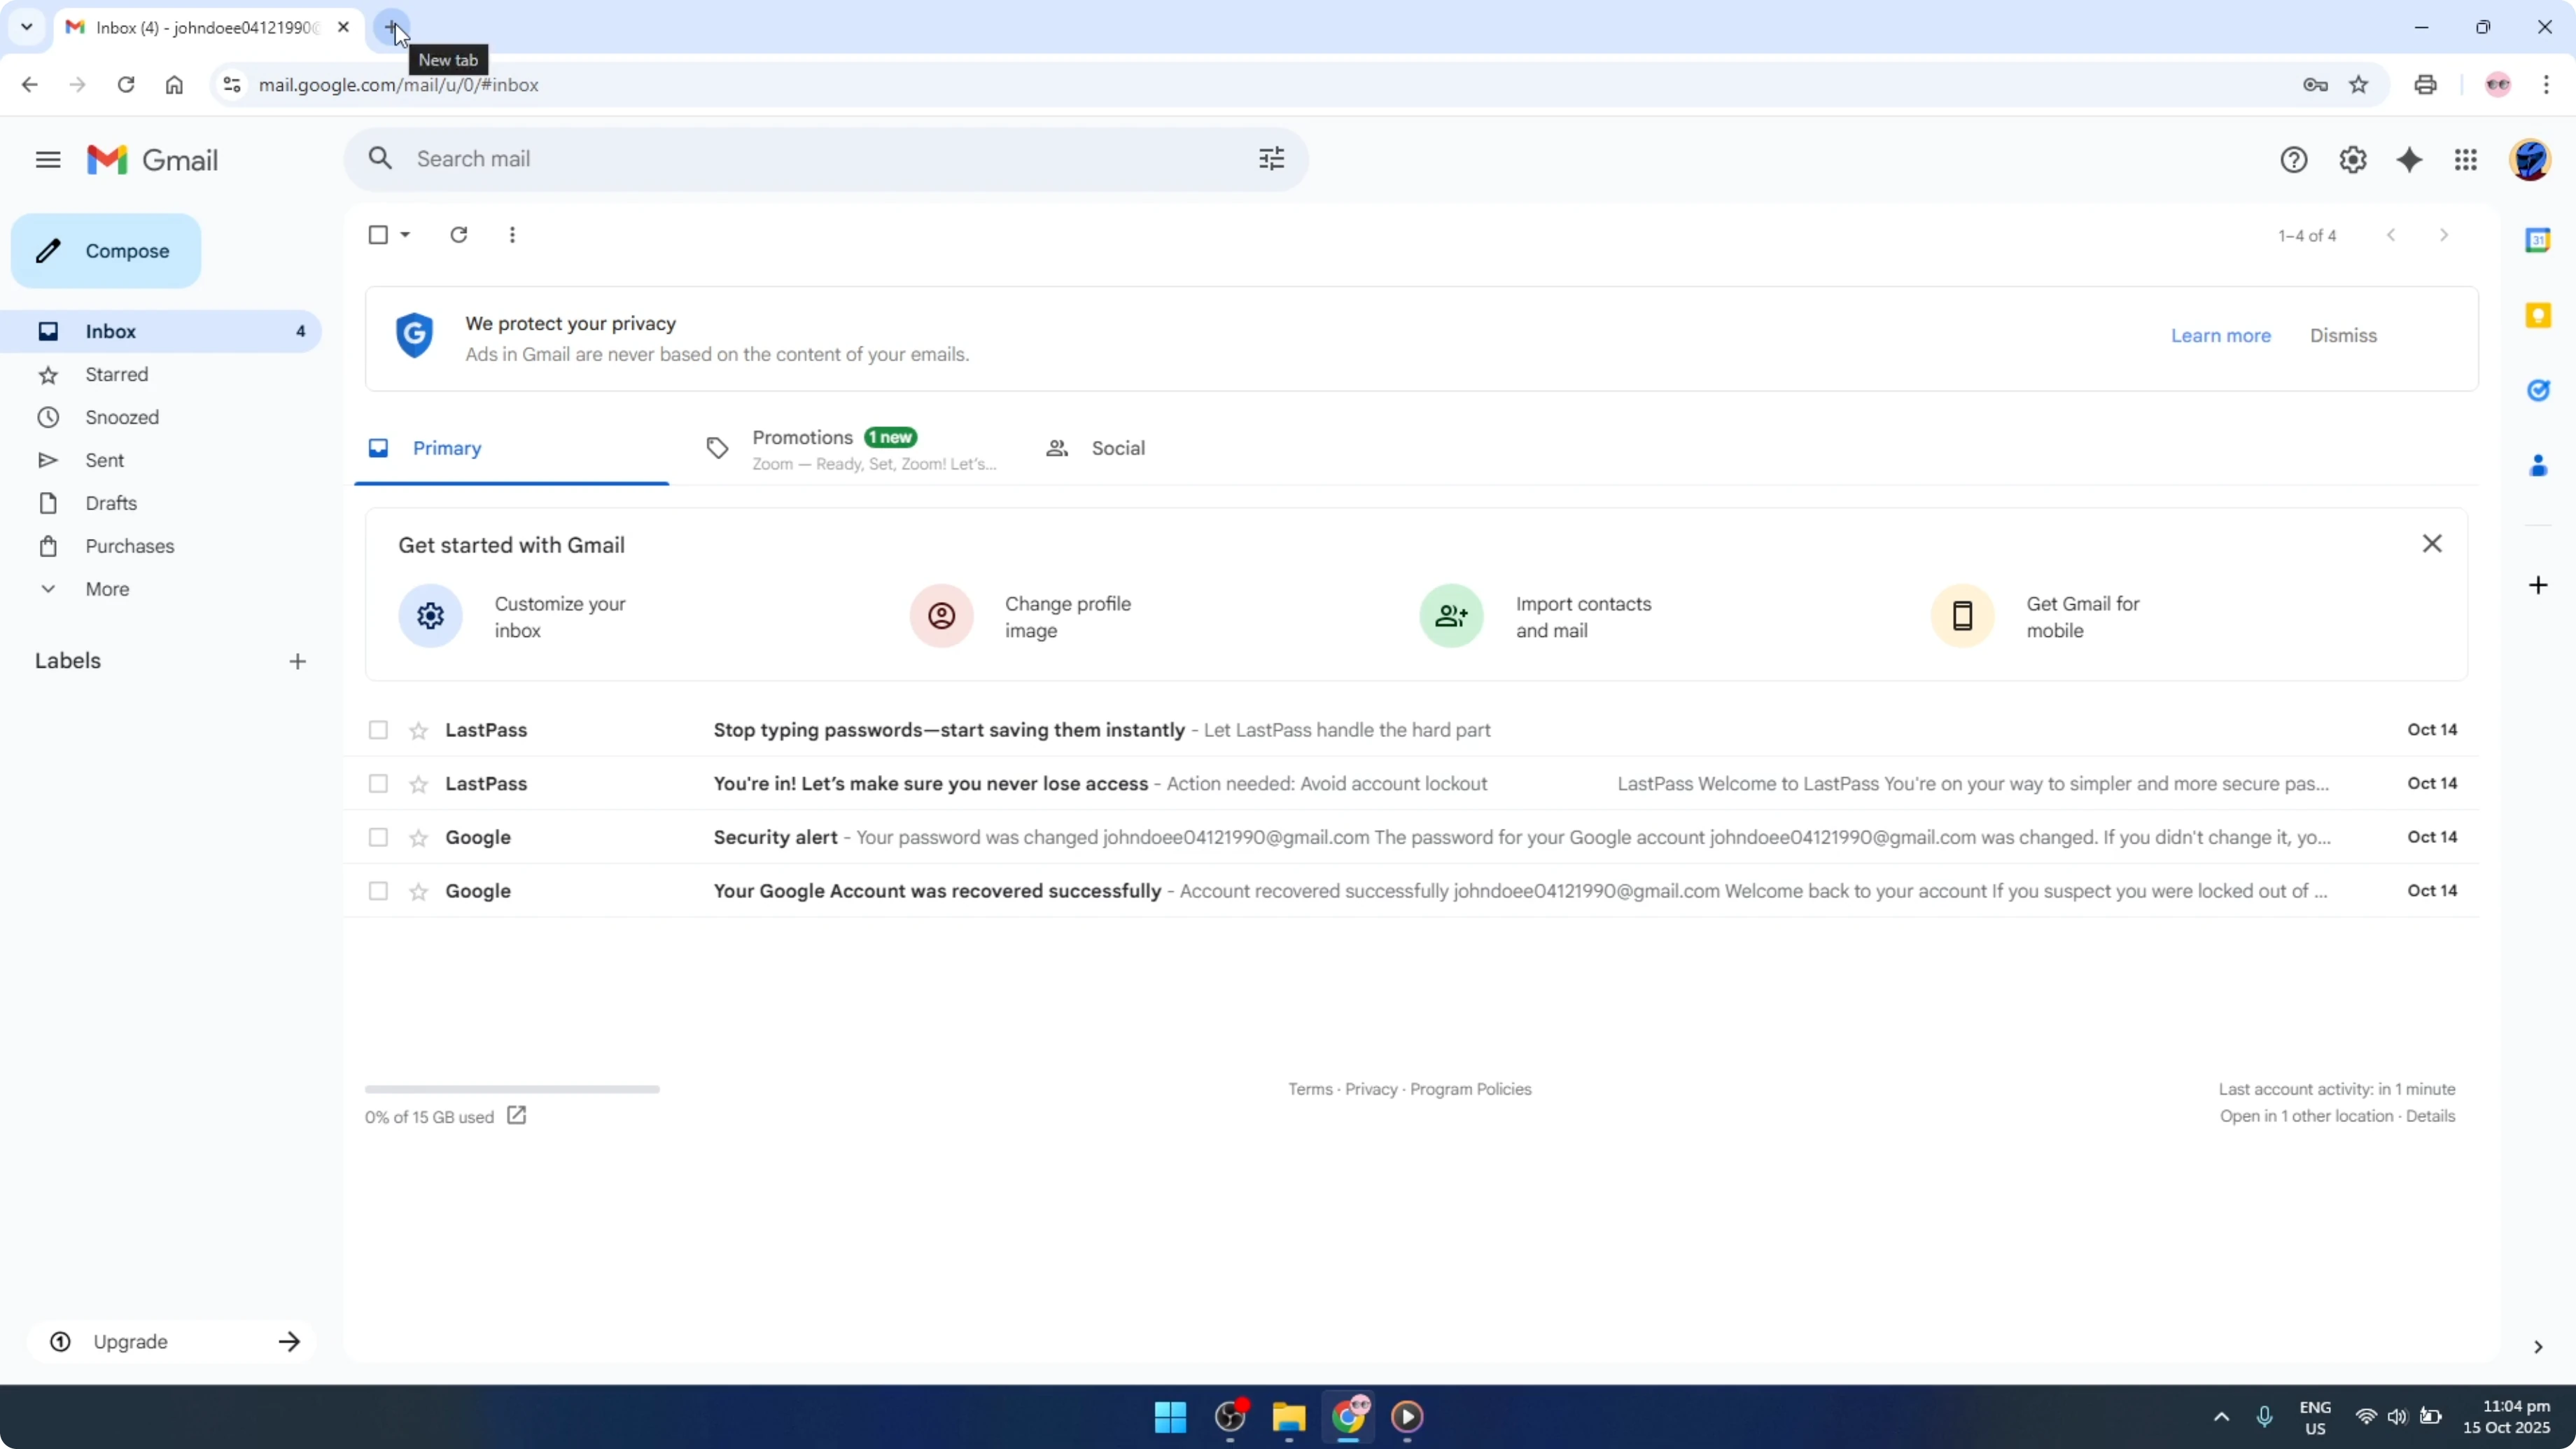Viewport: 2576px width, 1449px height.
Task: Open Chrome's three-dot menu
Action: click(x=2546, y=85)
